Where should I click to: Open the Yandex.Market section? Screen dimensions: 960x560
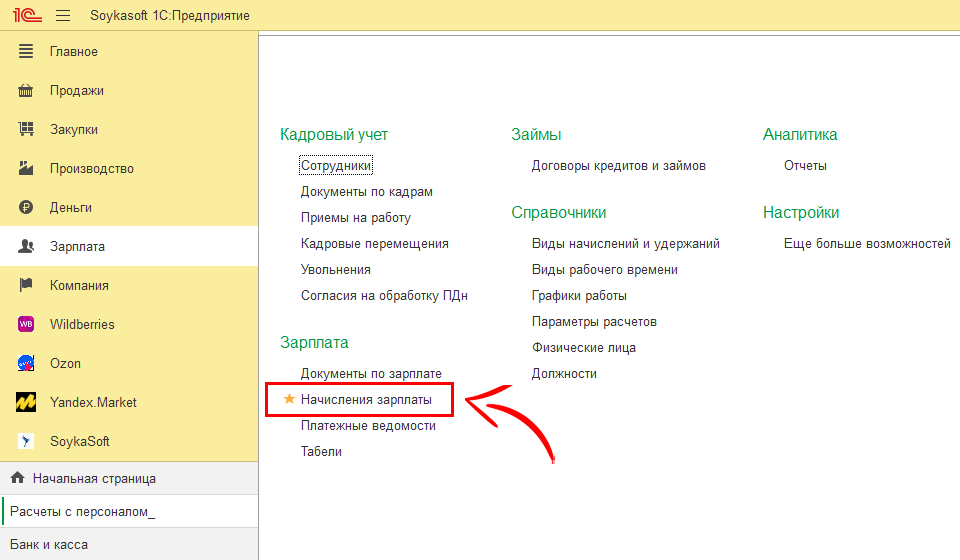[129, 402]
